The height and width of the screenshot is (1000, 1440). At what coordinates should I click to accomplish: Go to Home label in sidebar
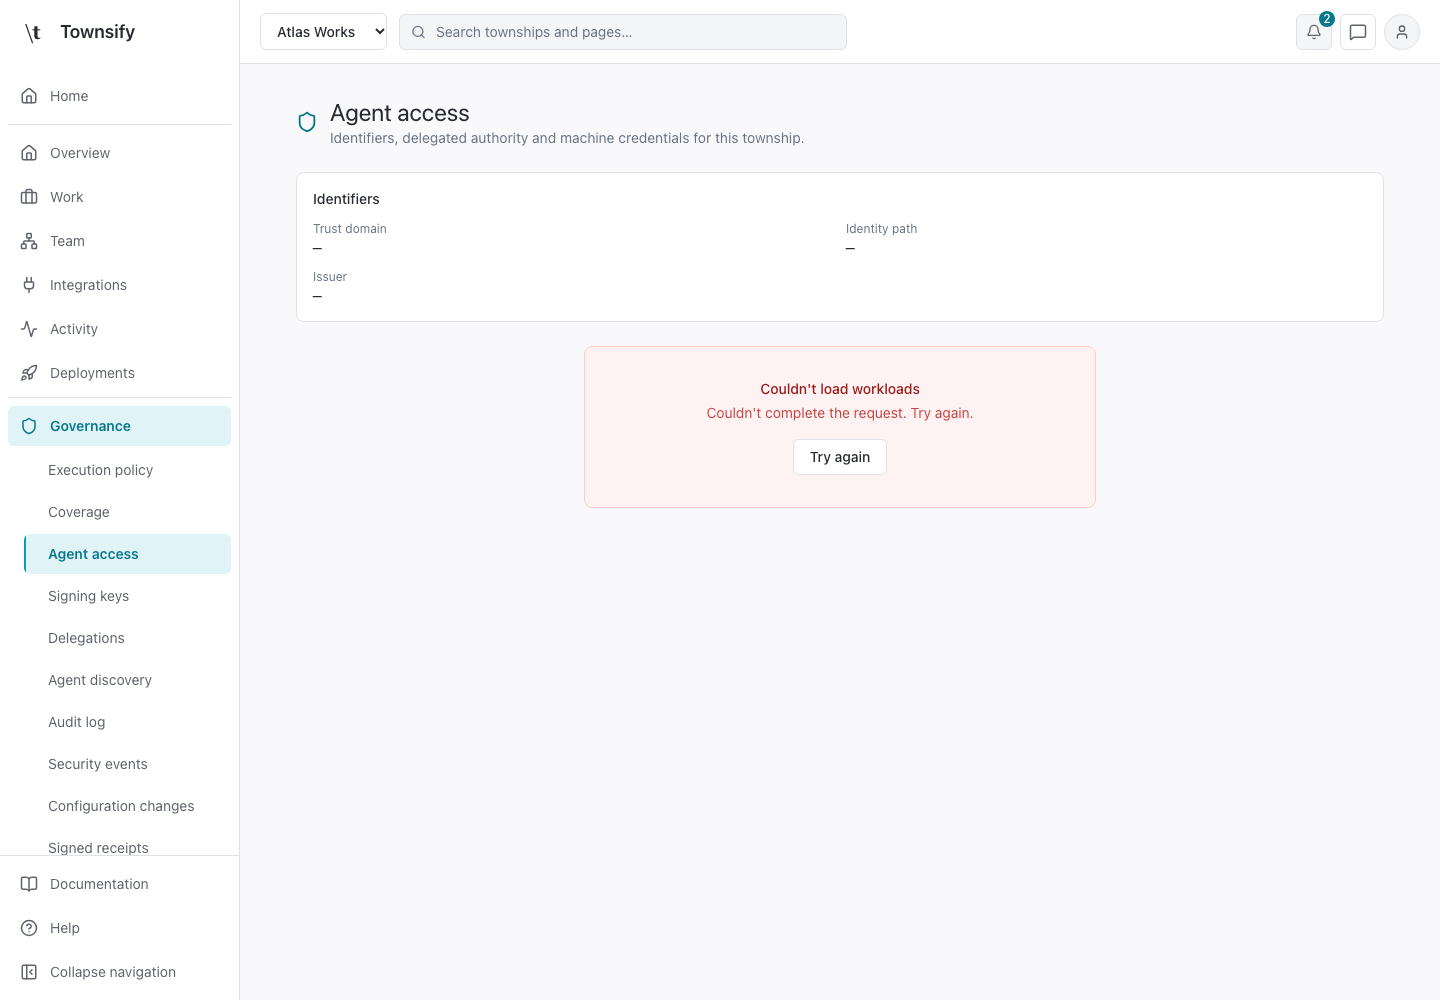coord(69,96)
